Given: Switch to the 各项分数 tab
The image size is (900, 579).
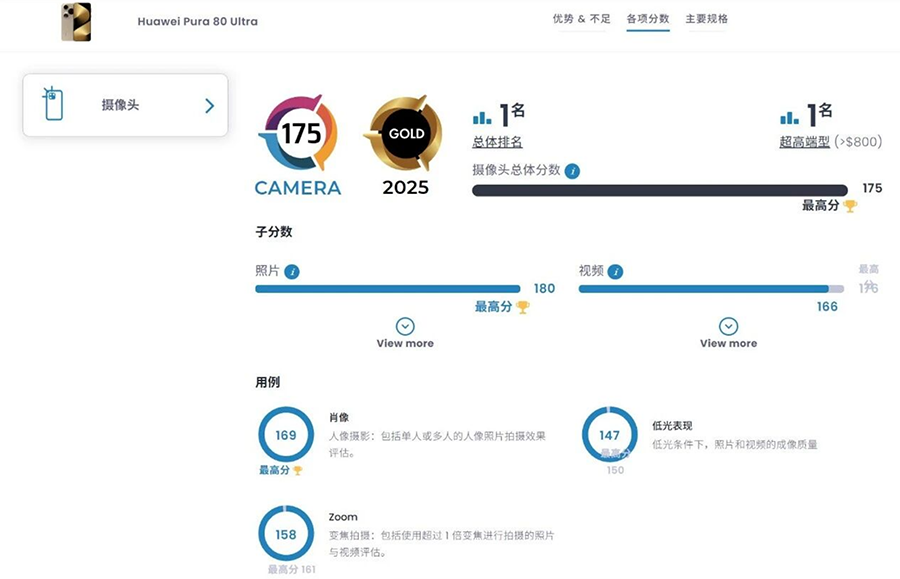Looking at the screenshot, I should coord(648,19).
